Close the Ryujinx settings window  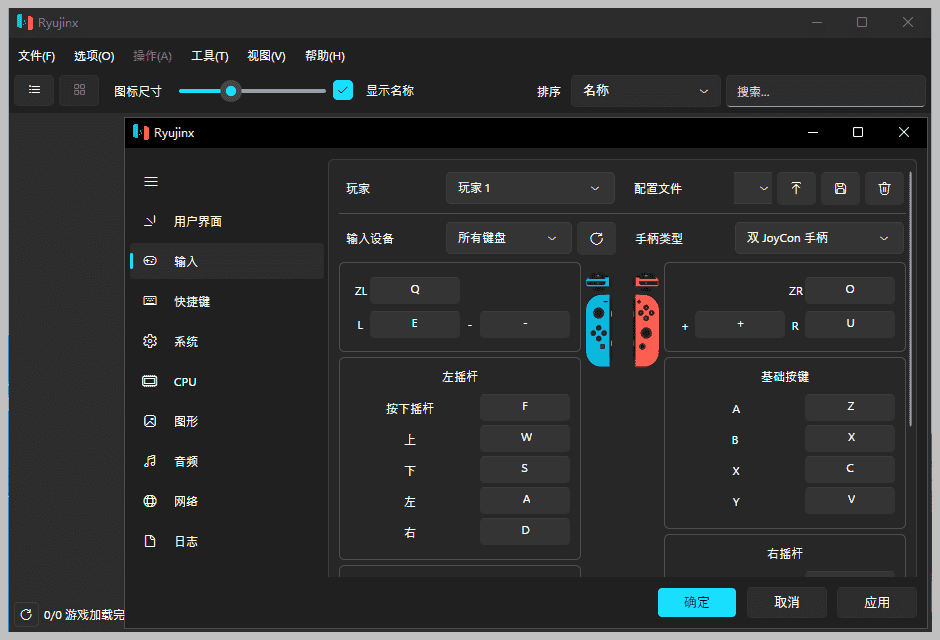click(x=904, y=132)
